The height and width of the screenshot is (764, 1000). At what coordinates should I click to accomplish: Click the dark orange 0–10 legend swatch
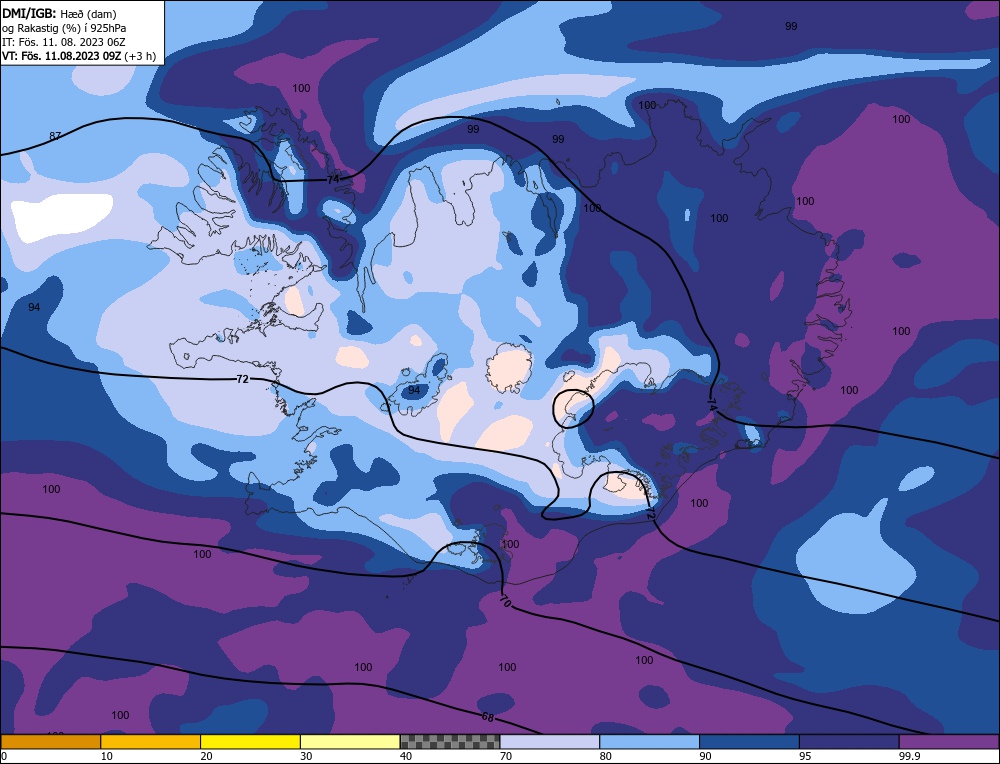(x=50, y=742)
